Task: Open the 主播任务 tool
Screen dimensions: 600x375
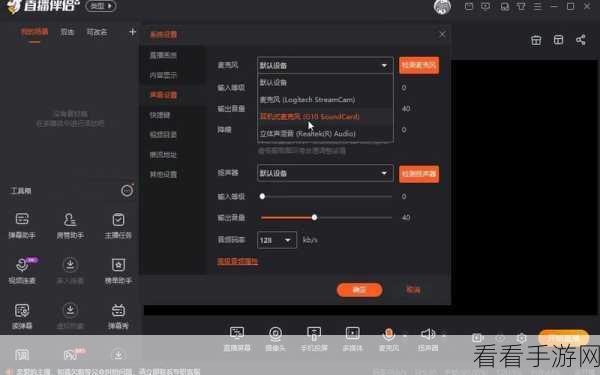Action: click(118, 226)
